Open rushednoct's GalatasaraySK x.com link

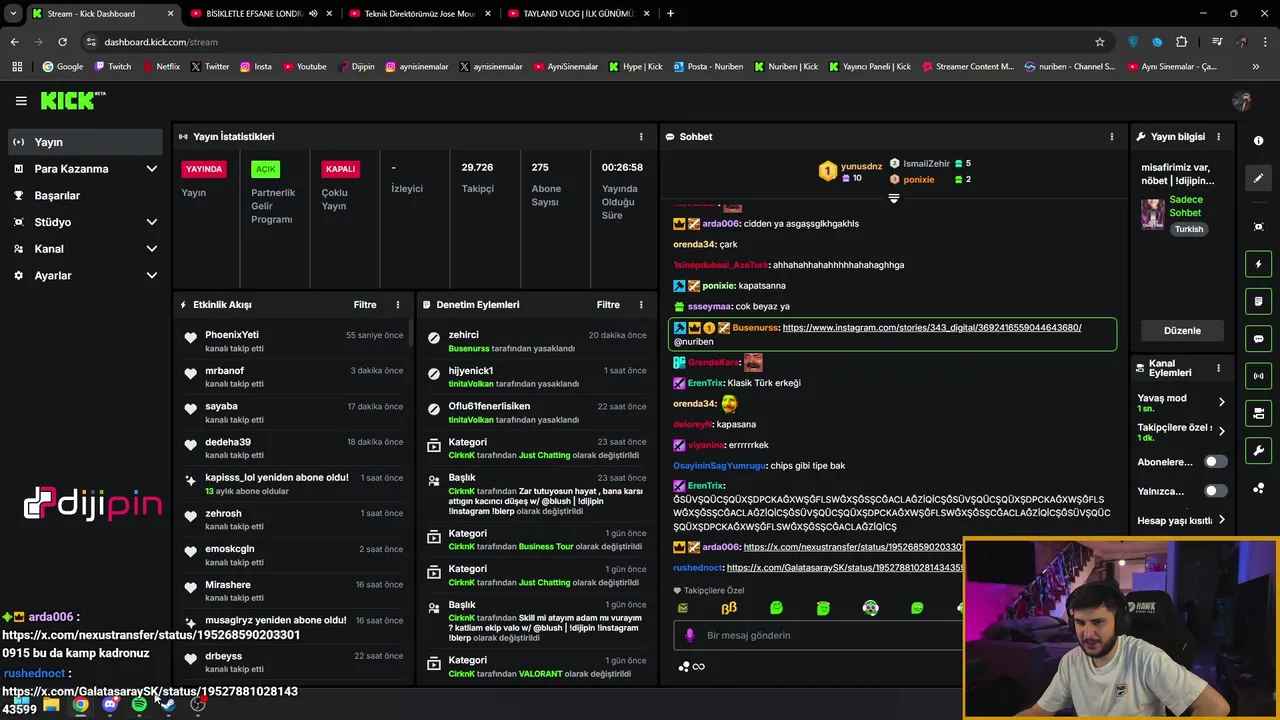click(845, 568)
